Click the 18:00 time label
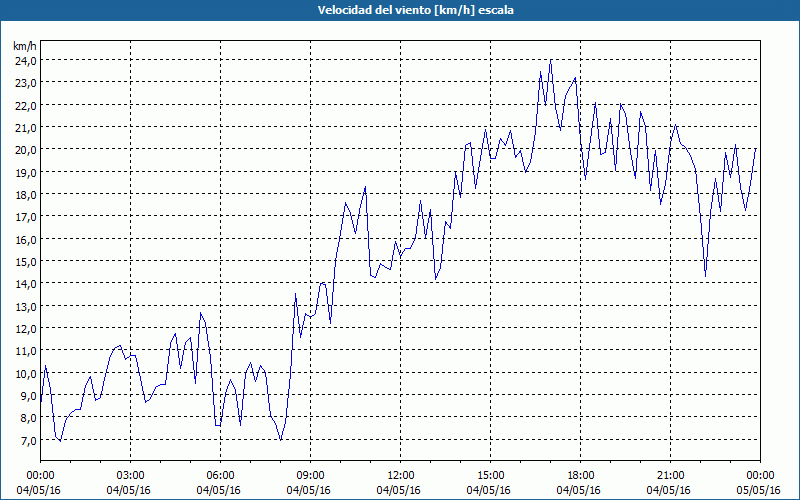The height and width of the screenshot is (500, 800). click(x=581, y=476)
